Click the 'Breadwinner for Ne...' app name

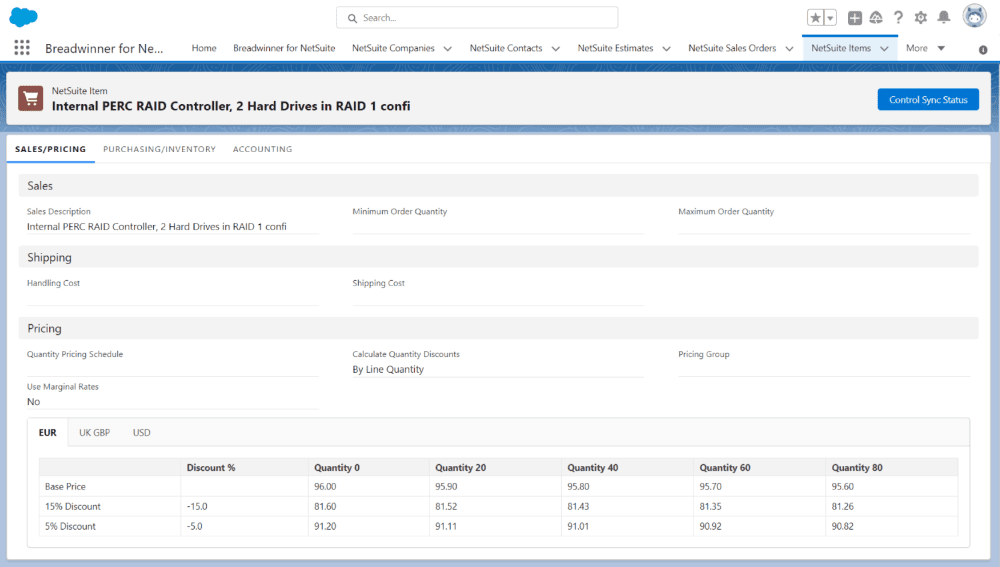click(104, 48)
